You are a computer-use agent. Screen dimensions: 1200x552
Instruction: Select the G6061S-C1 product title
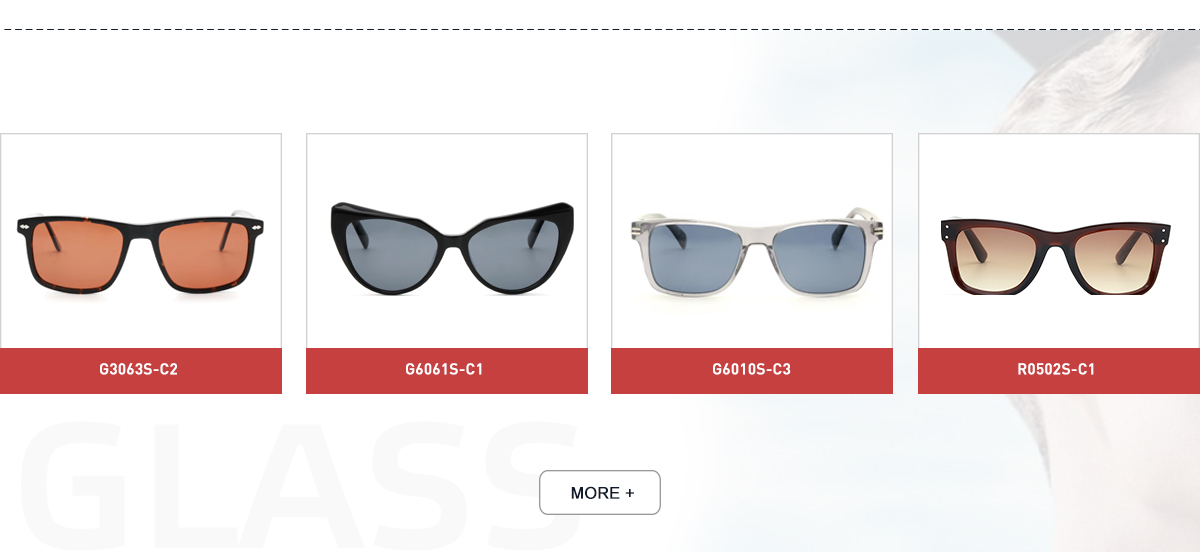tap(444, 370)
